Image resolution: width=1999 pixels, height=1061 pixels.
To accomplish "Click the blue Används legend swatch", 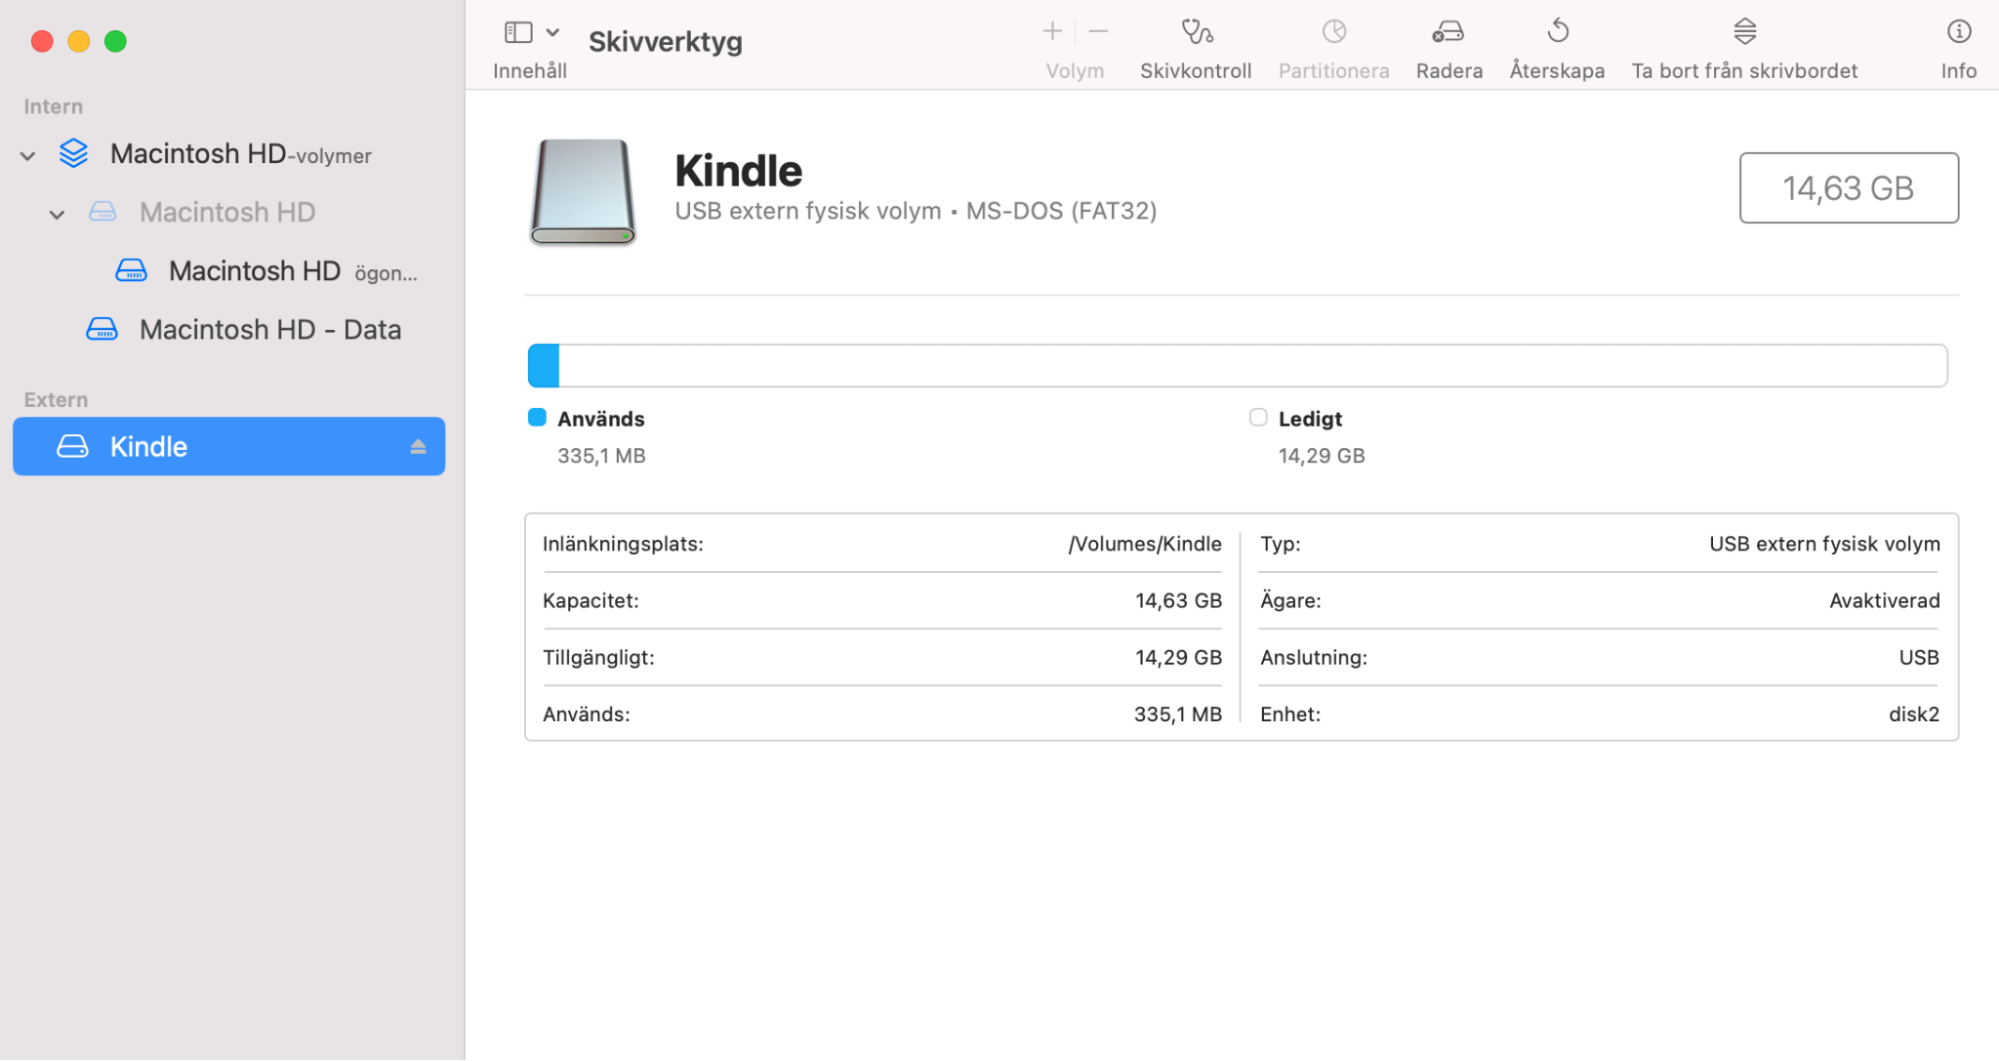I will [537, 417].
